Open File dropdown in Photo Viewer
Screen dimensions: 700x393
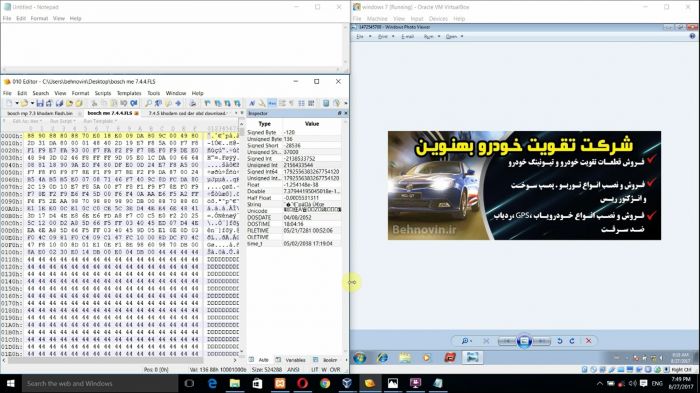[x=364, y=37]
